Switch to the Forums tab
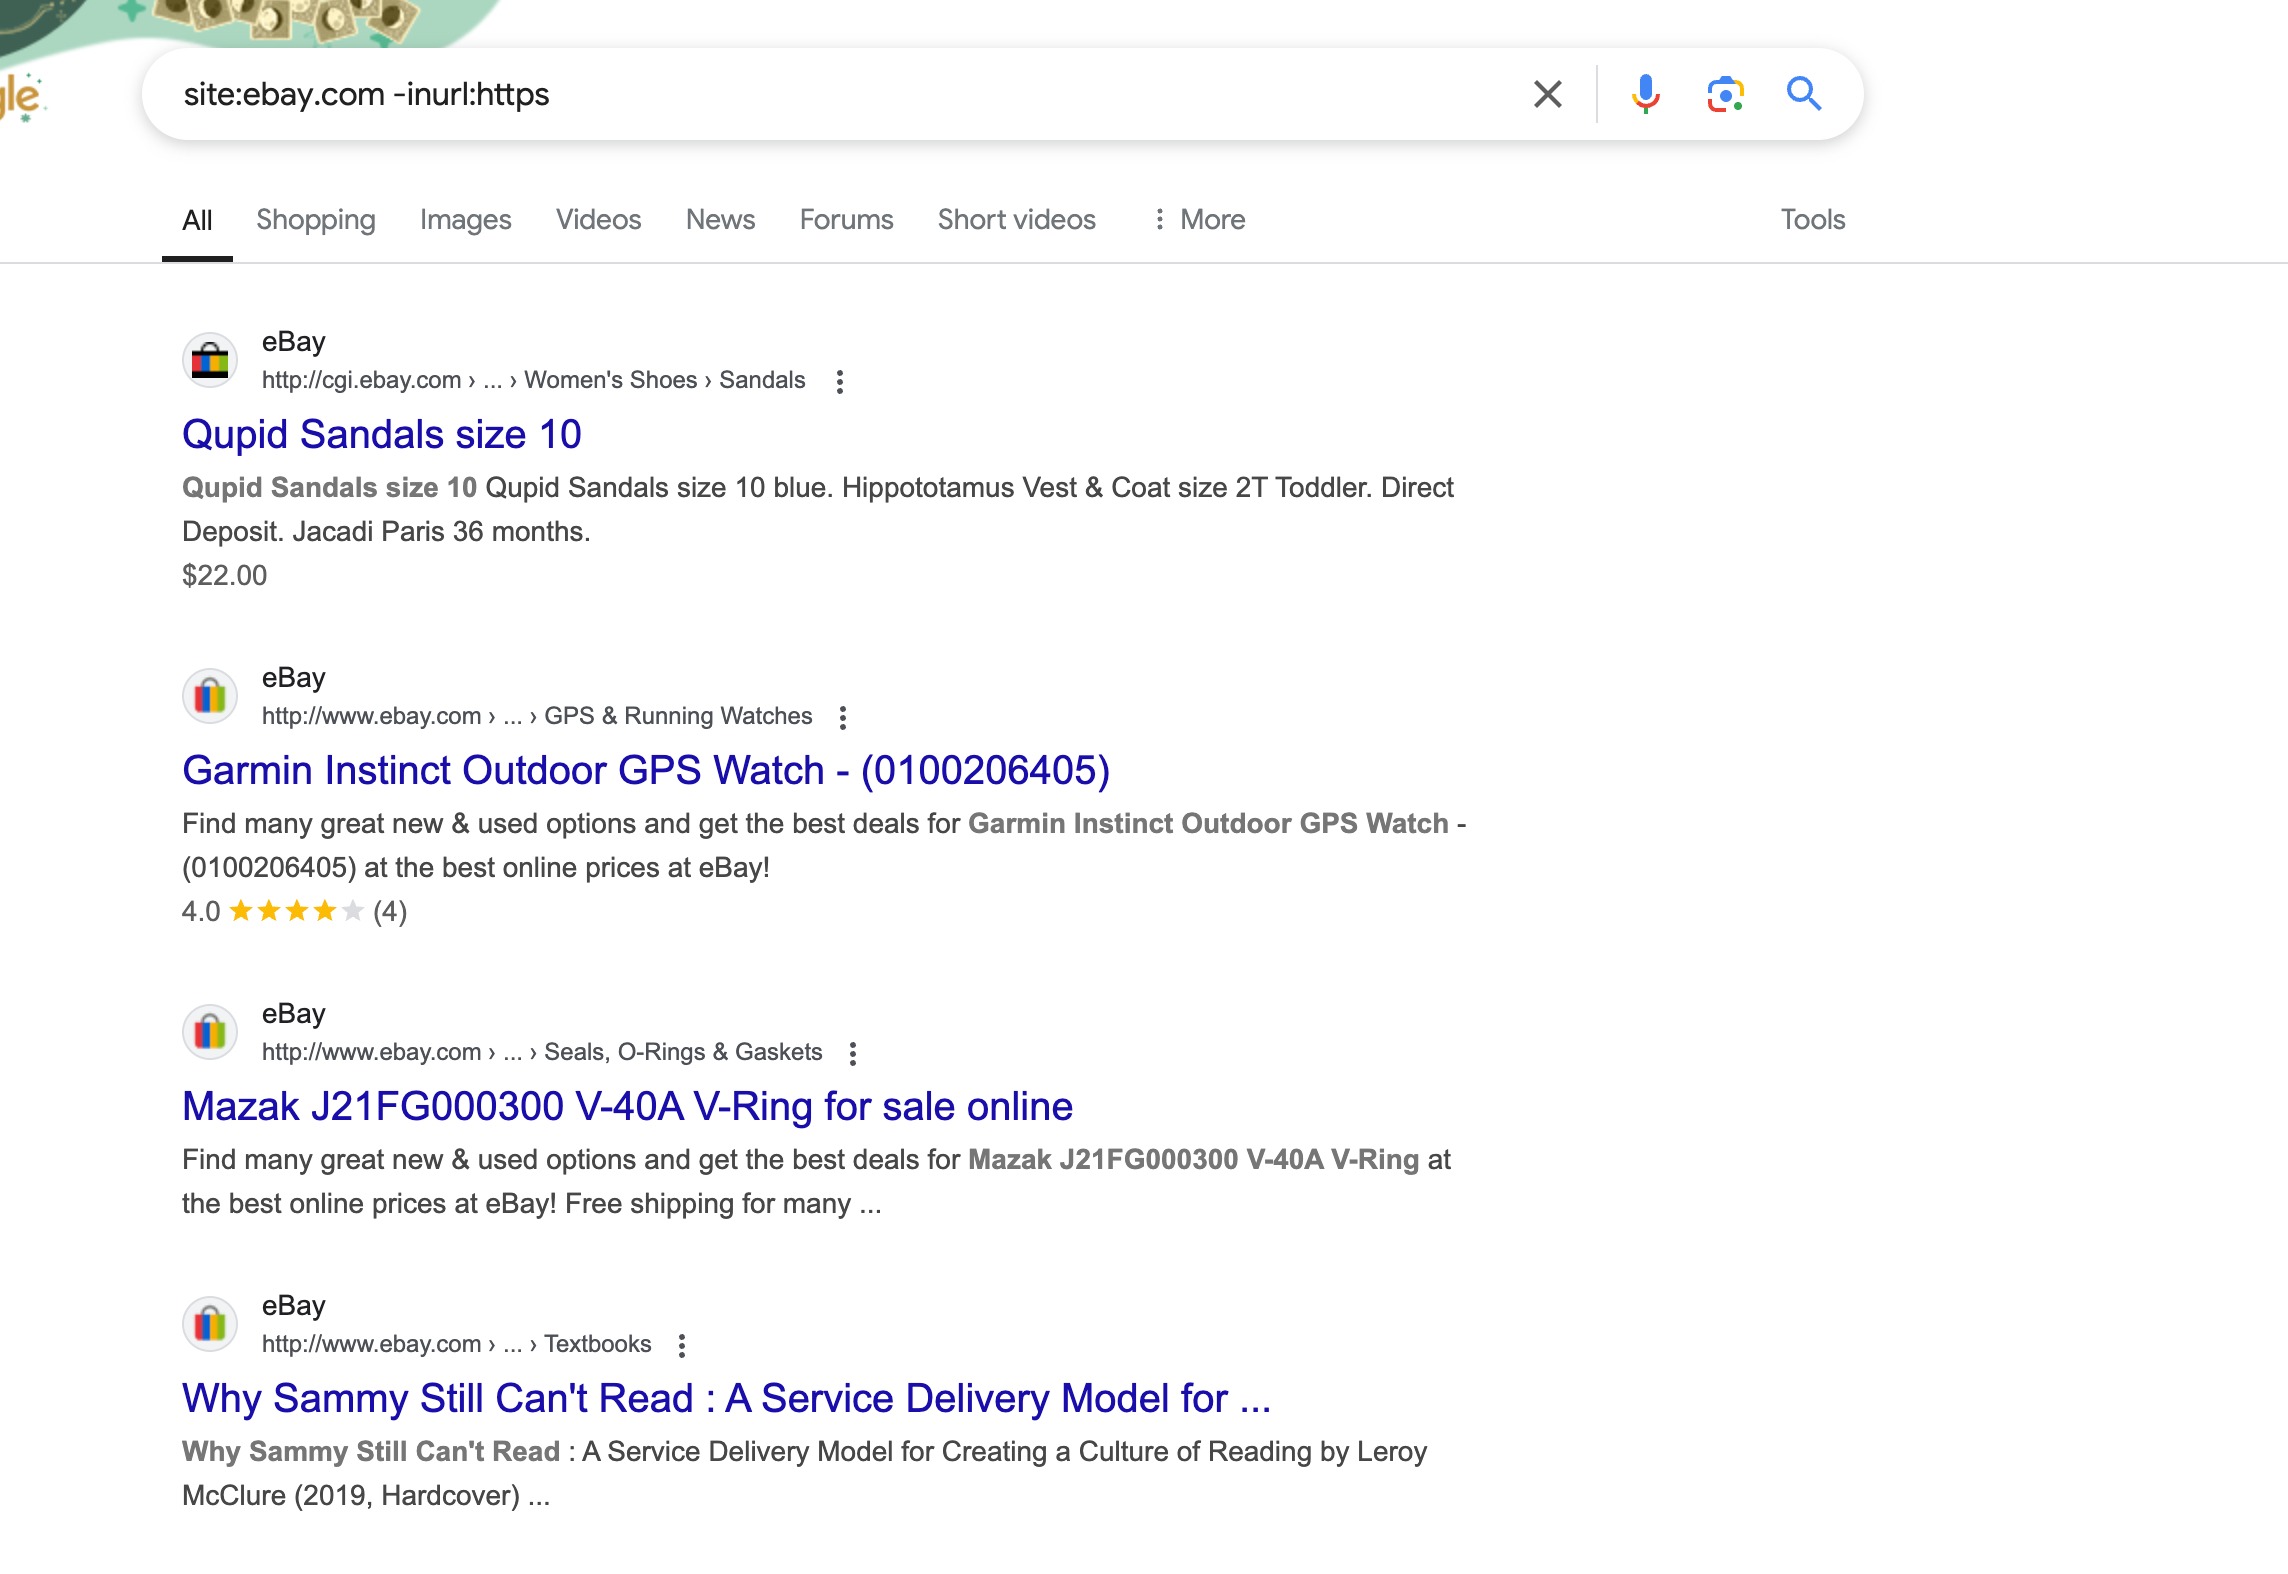Image resolution: width=2288 pixels, height=1574 pixels. coord(847,220)
